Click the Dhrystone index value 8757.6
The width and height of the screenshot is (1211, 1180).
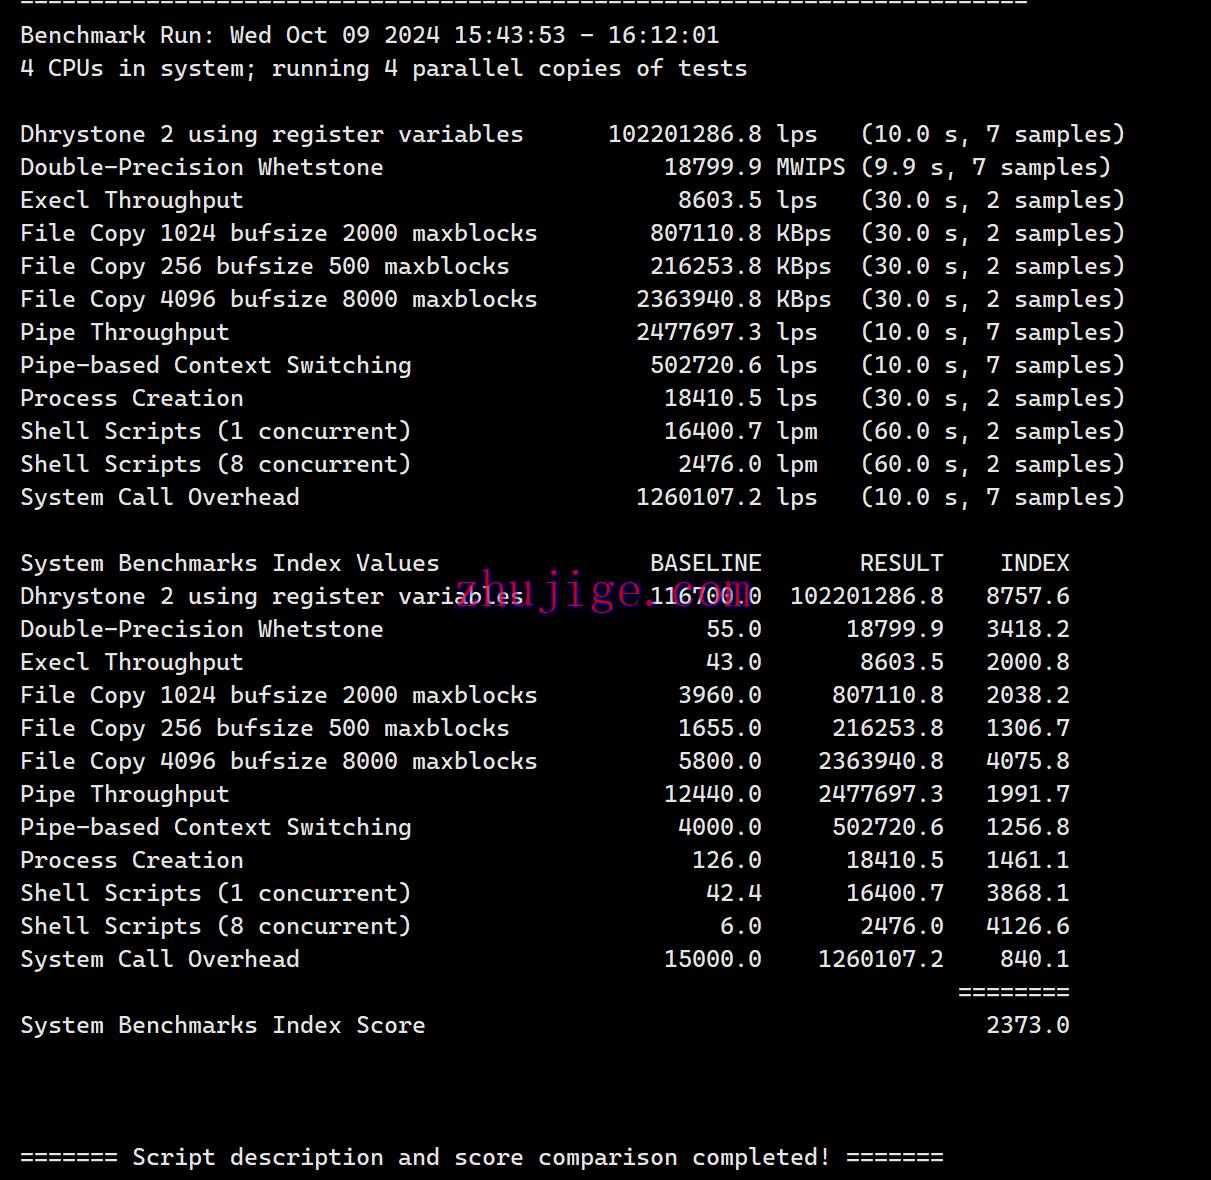1027,596
